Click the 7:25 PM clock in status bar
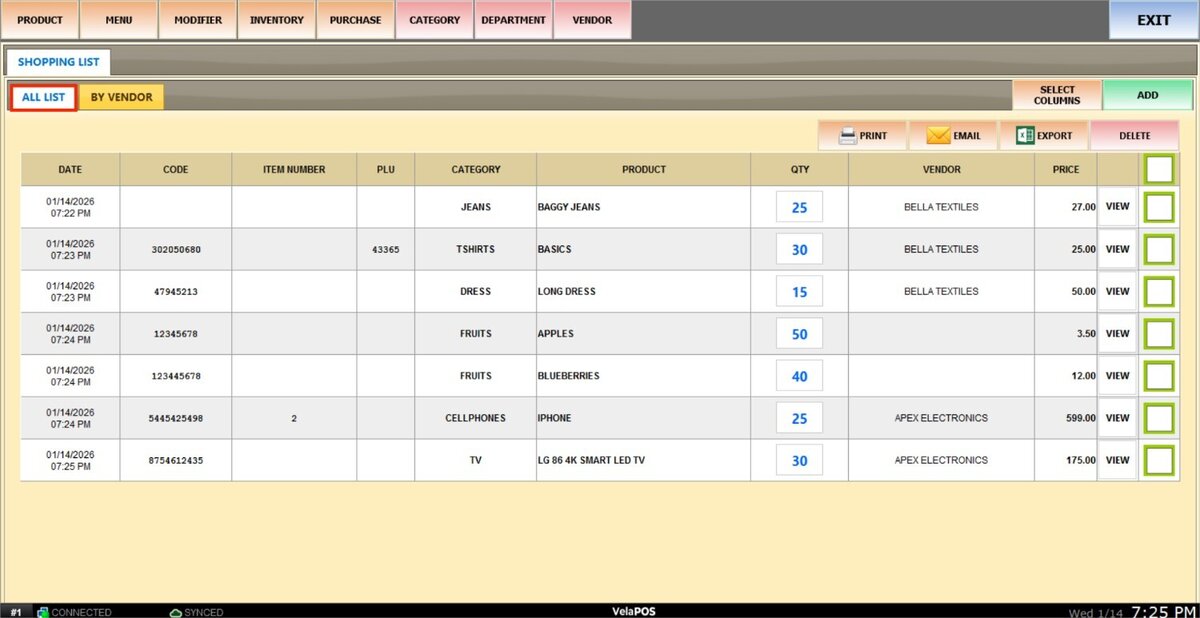This screenshot has width=1200, height=618. pyautogui.click(x=1162, y=610)
